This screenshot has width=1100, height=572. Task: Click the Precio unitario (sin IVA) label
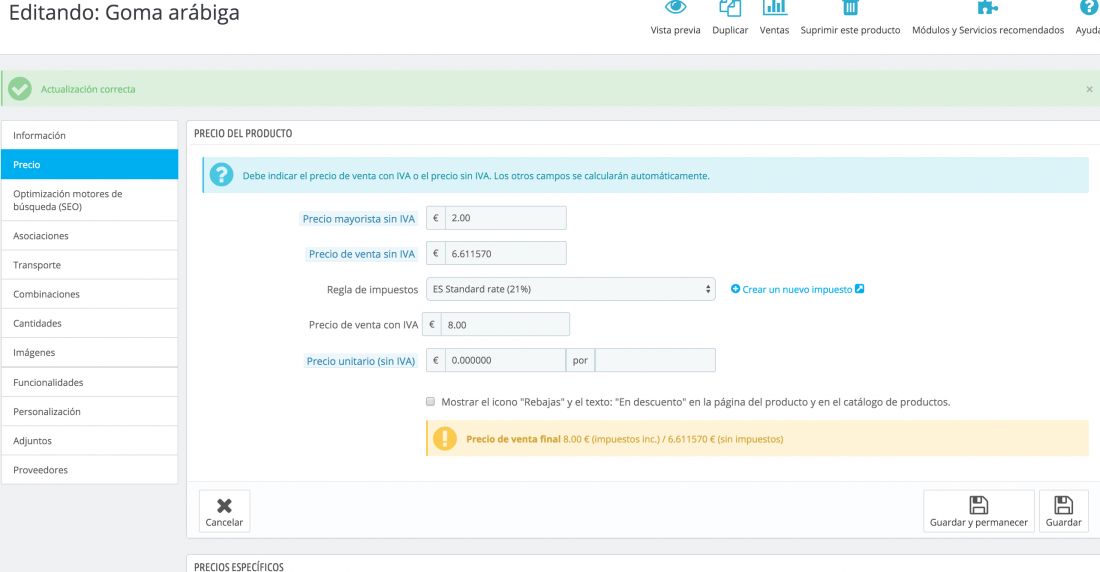(361, 361)
